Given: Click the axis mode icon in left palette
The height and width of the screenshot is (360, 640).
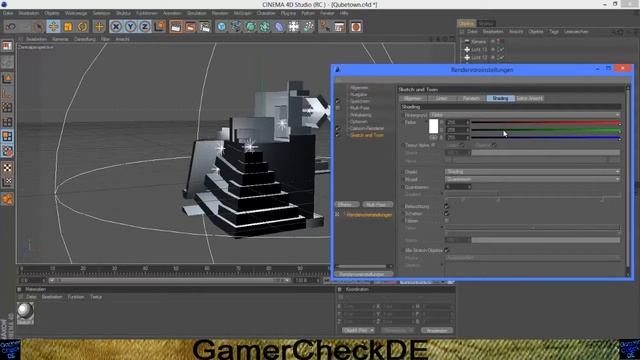Looking at the screenshot, I should (7, 93).
